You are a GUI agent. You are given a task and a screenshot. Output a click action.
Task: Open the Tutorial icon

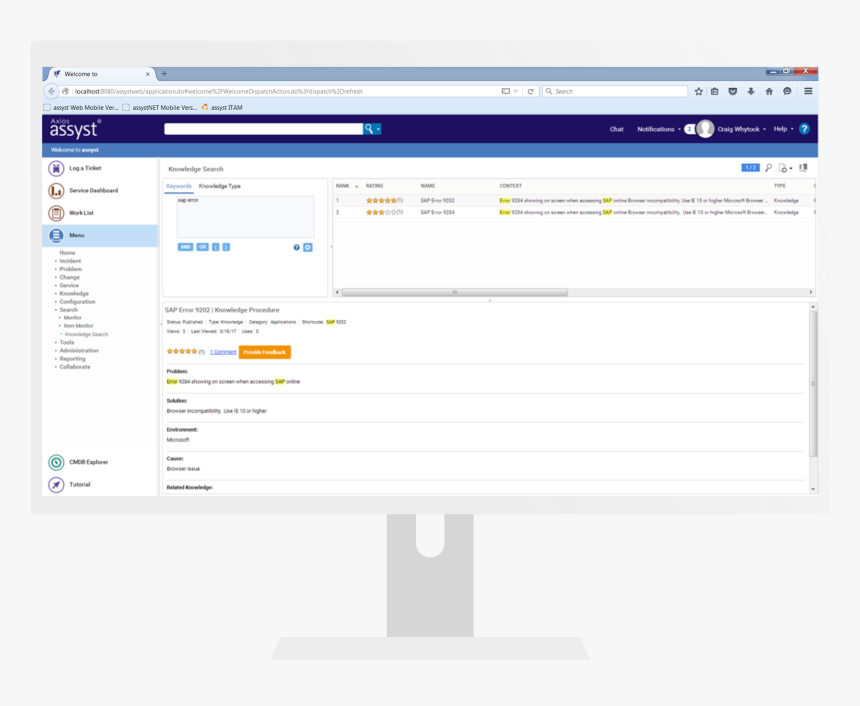tap(56, 485)
